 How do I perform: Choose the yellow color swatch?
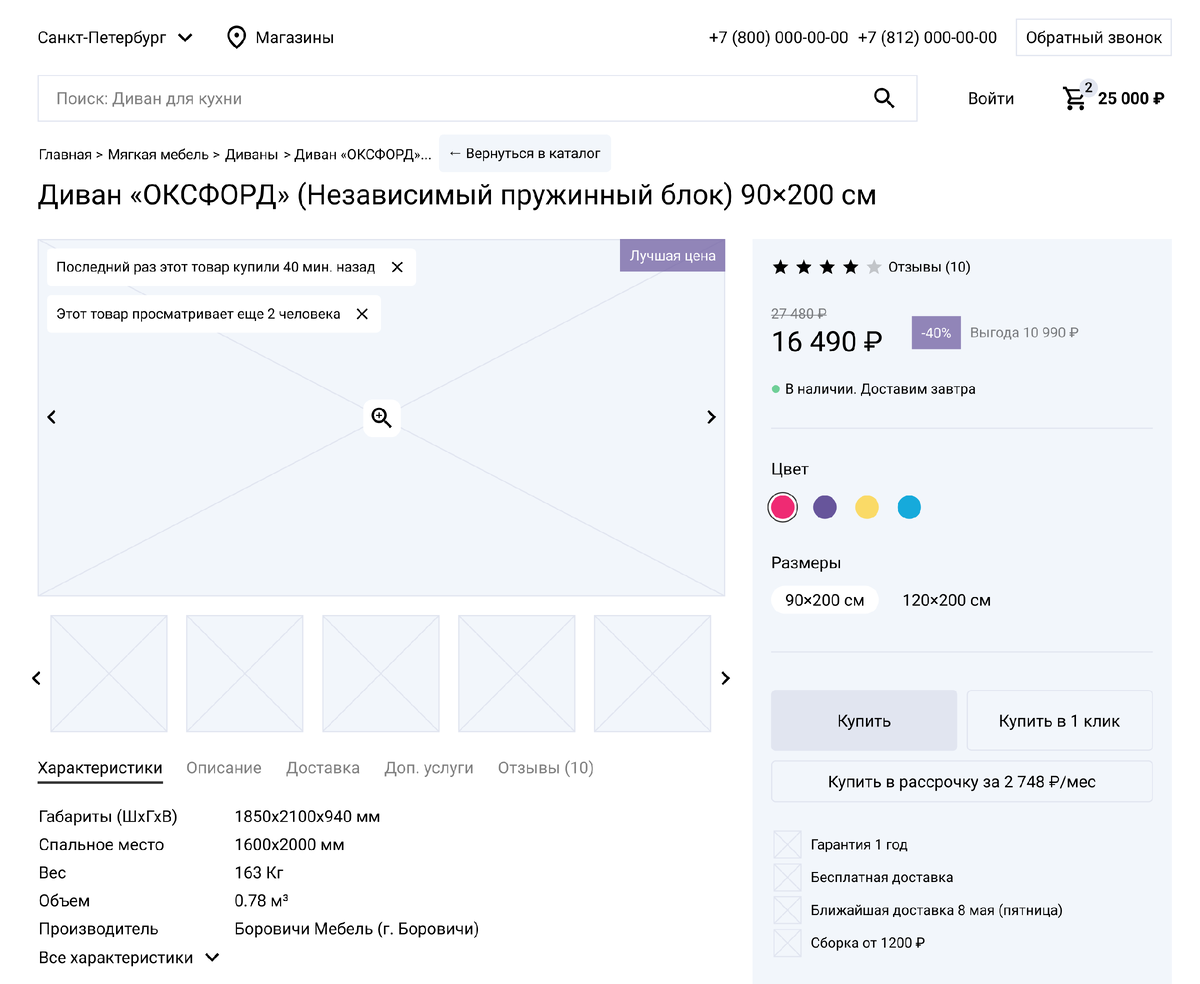(867, 507)
